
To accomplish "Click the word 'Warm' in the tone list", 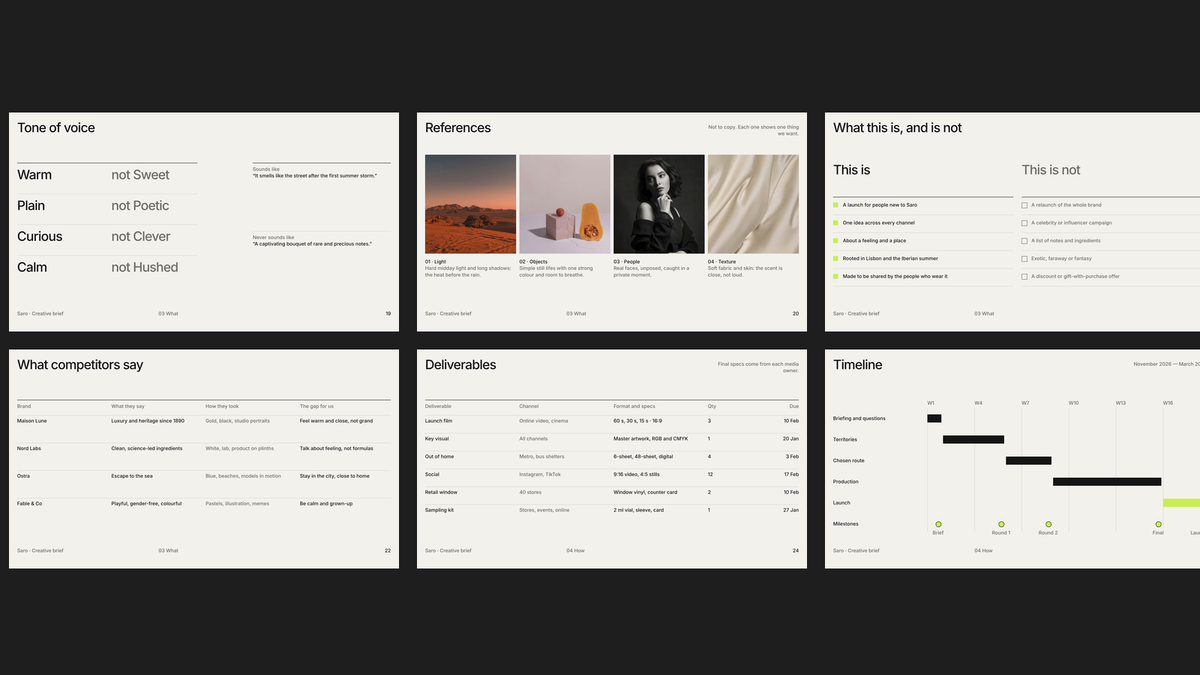I will [x=35, y=175].
